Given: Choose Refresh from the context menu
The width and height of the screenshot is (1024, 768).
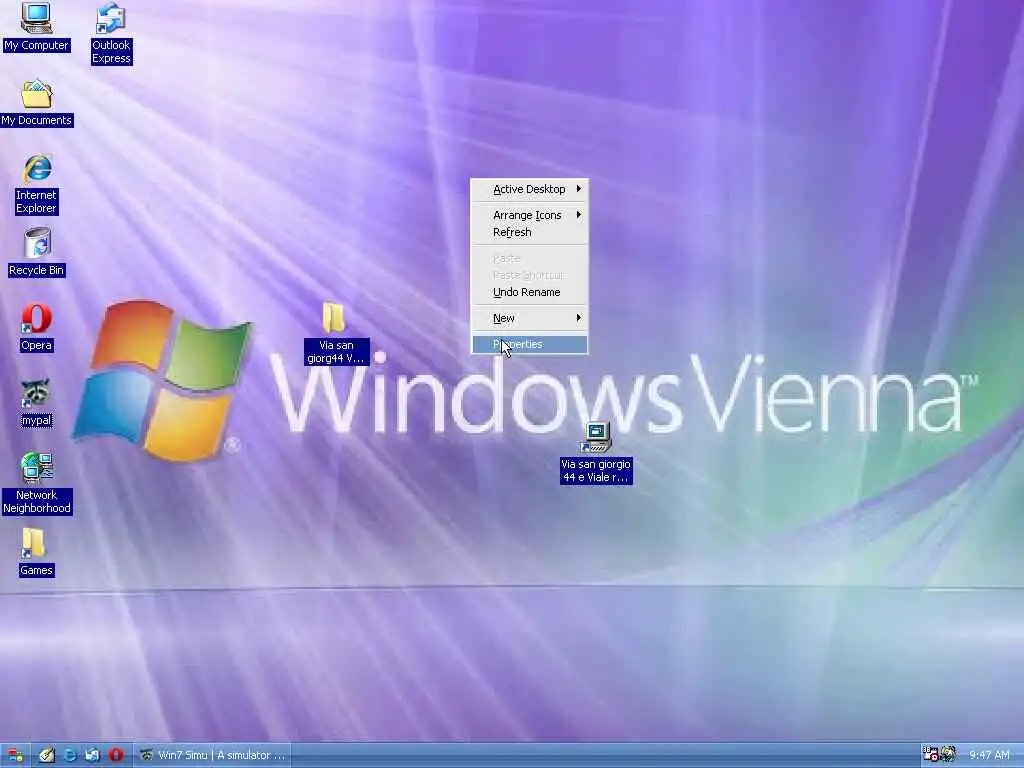Looking at the screenshot, I should [x=530, y=232].
